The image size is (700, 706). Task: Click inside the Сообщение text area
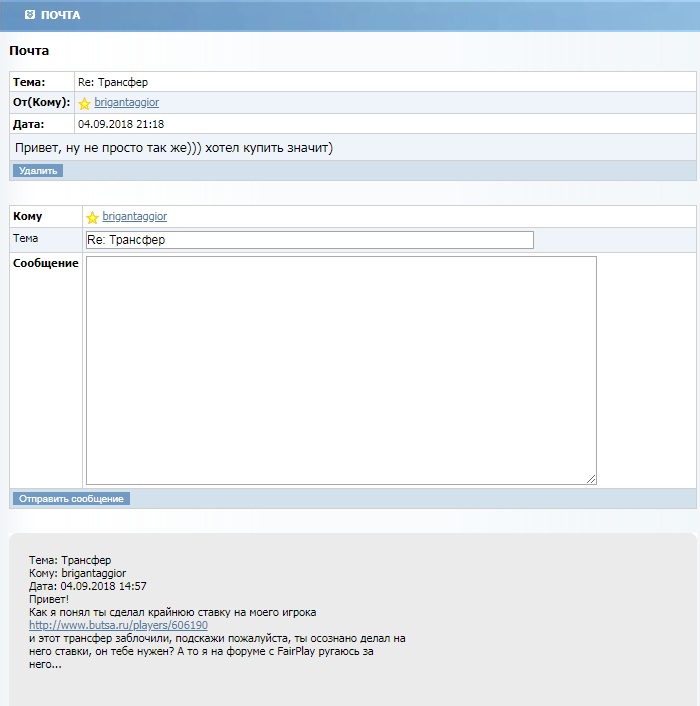(x=340, y=370)
